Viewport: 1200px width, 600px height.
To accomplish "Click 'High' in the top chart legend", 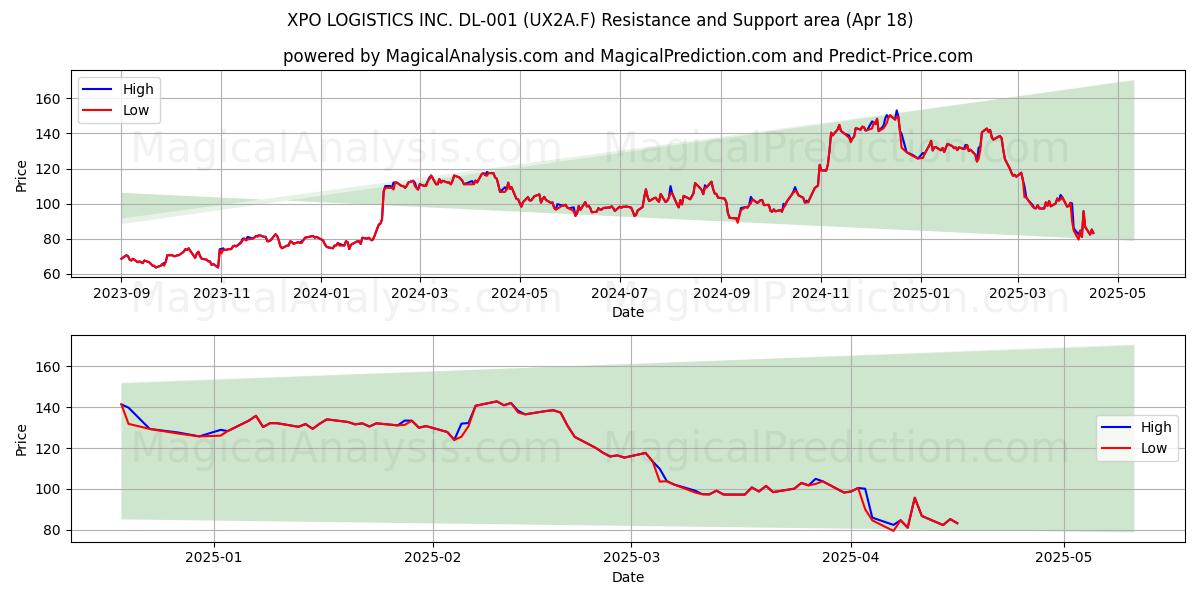I will coord(138,89).
